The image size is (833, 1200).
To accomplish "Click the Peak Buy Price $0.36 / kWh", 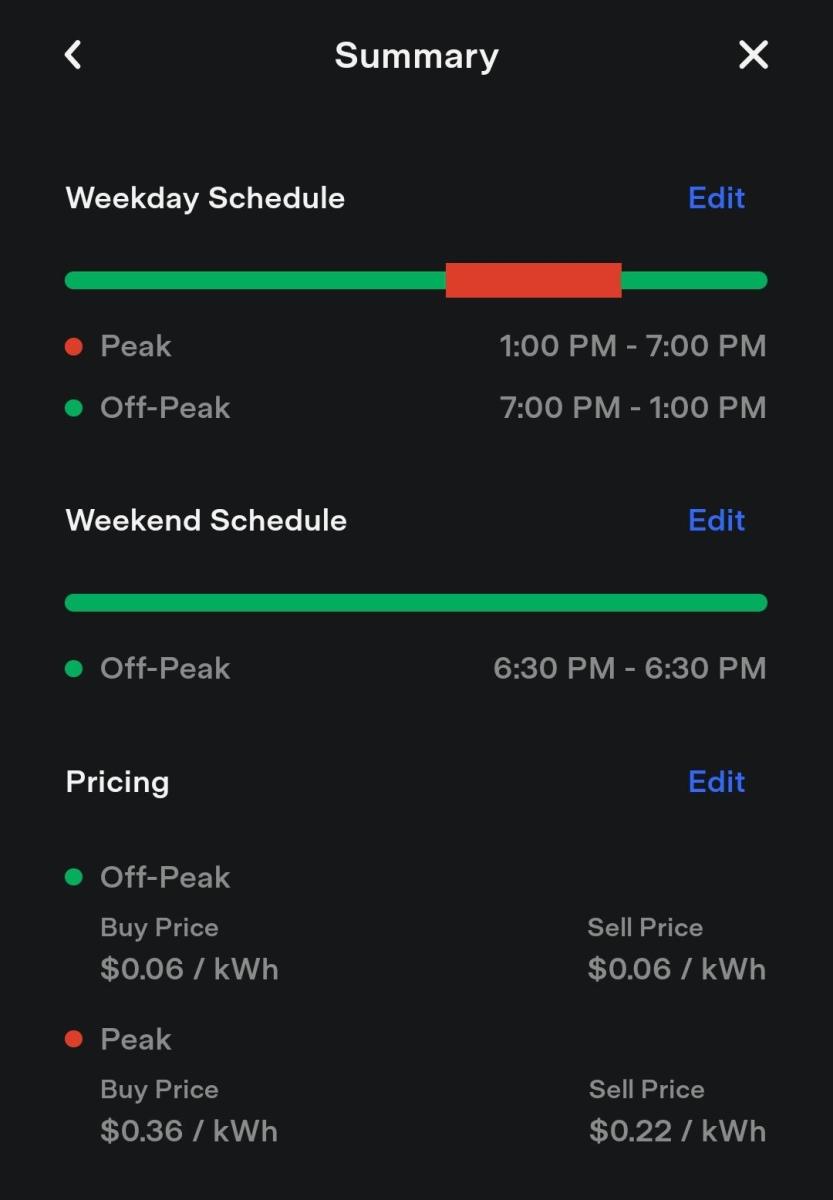I will tap(189, 1131).
